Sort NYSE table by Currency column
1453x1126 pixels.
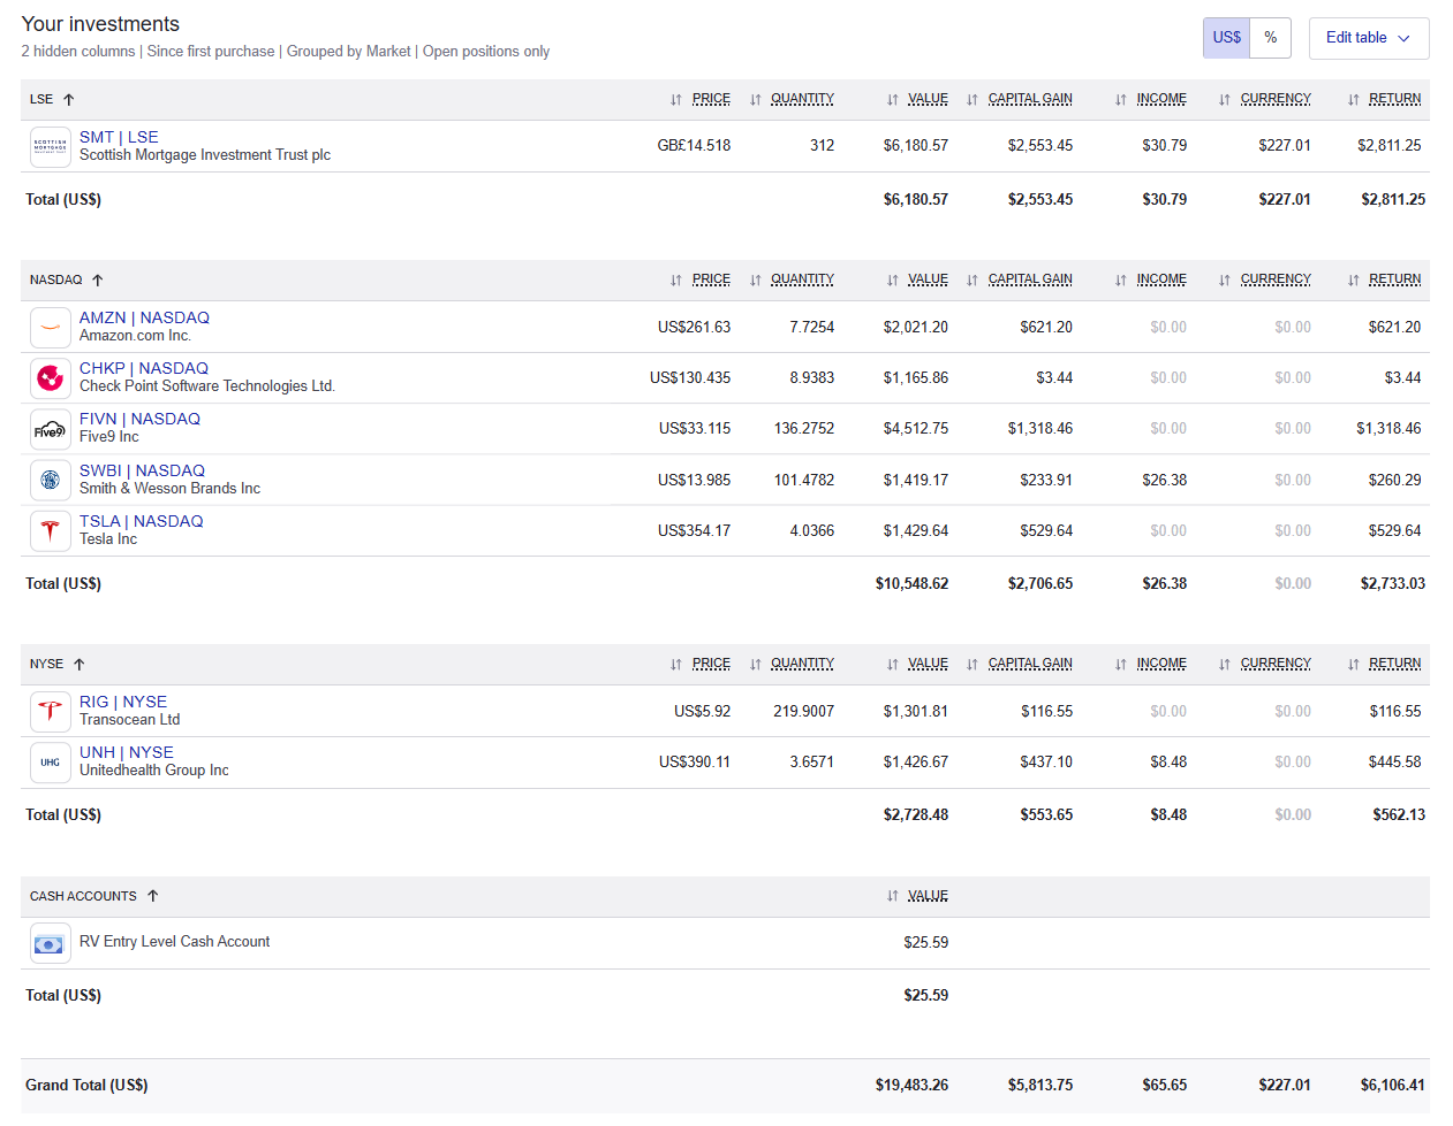tap(1265, 663)
